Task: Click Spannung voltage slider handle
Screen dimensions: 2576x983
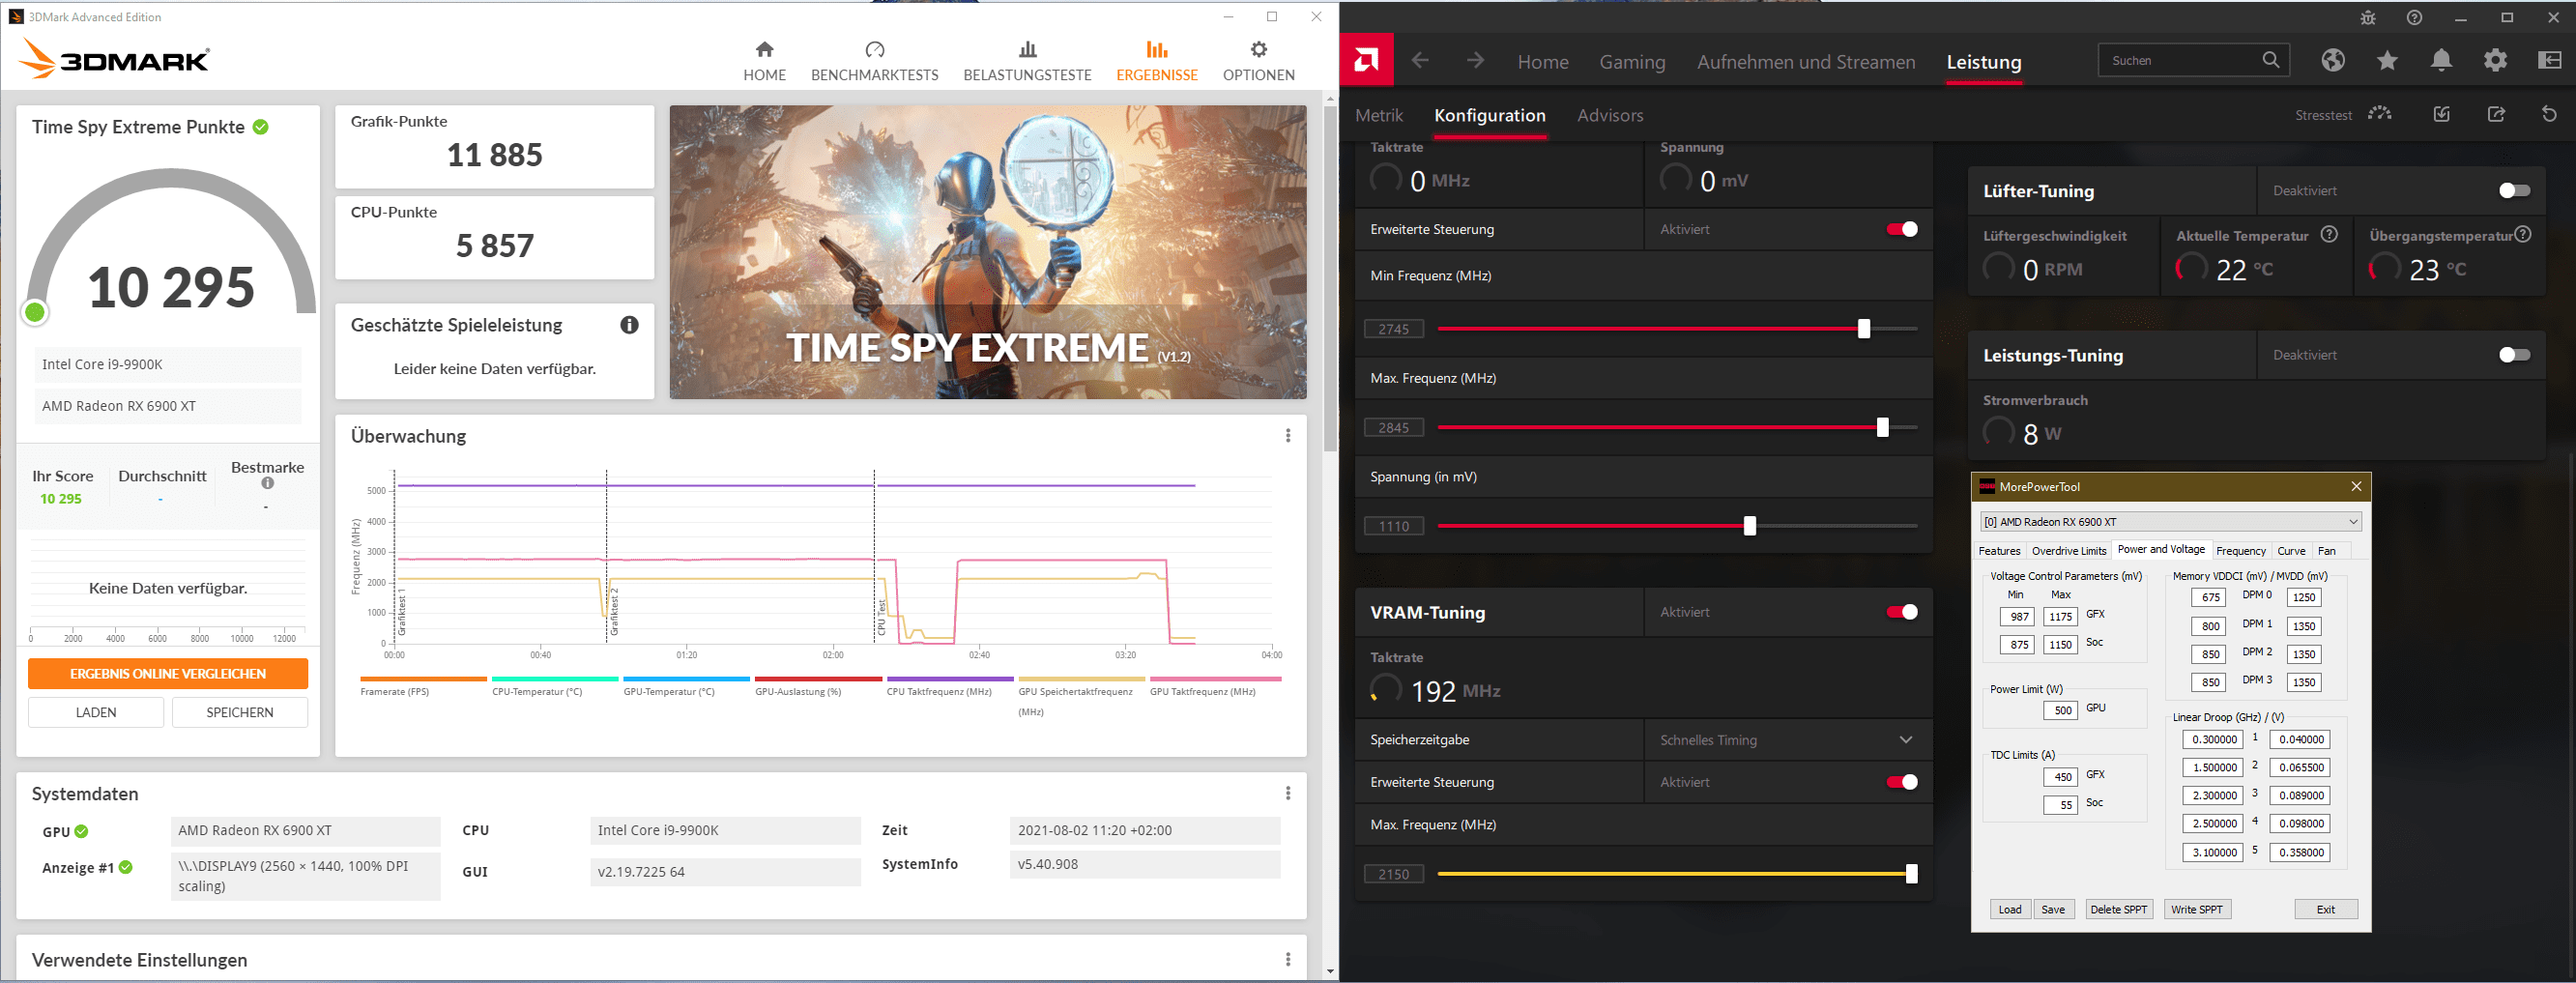Action: pyautogui.click(x=1750, y=526)
